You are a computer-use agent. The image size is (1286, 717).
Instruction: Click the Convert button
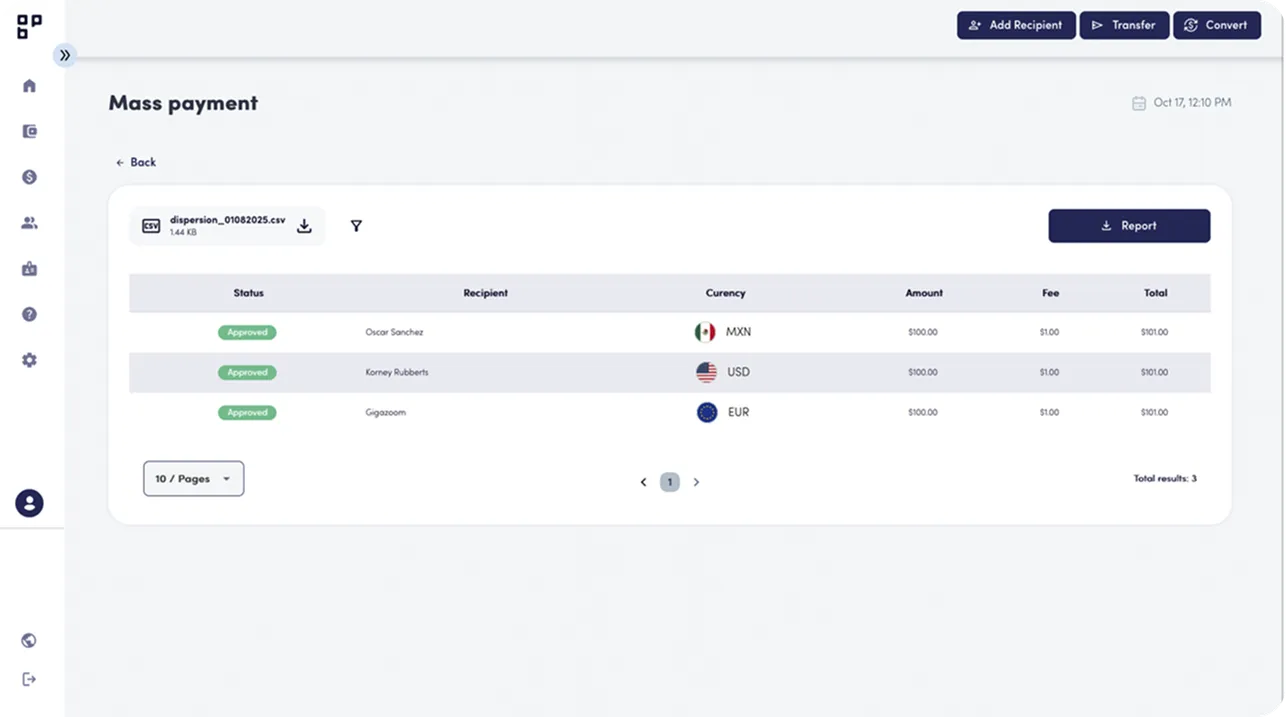pyautogui.click(x=1216, y=25)
